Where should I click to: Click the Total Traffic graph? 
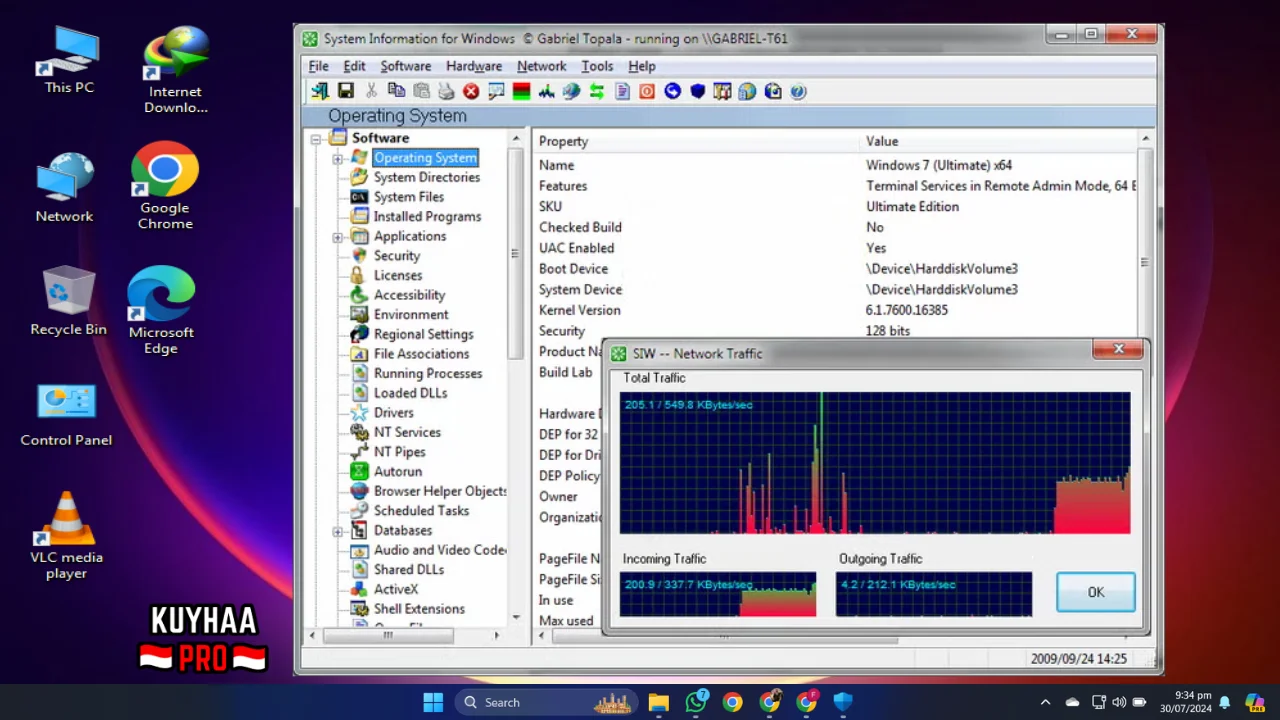tap(875, 463)
